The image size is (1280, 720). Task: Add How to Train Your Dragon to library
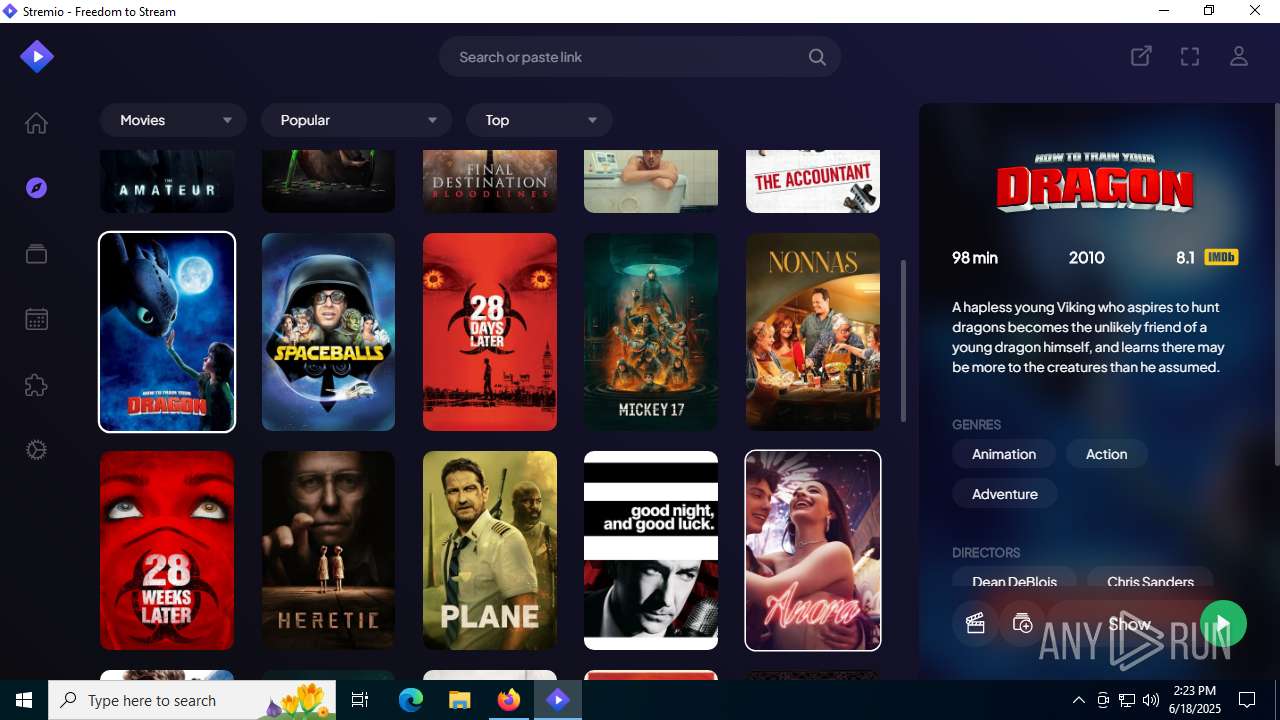point(1022,624)
